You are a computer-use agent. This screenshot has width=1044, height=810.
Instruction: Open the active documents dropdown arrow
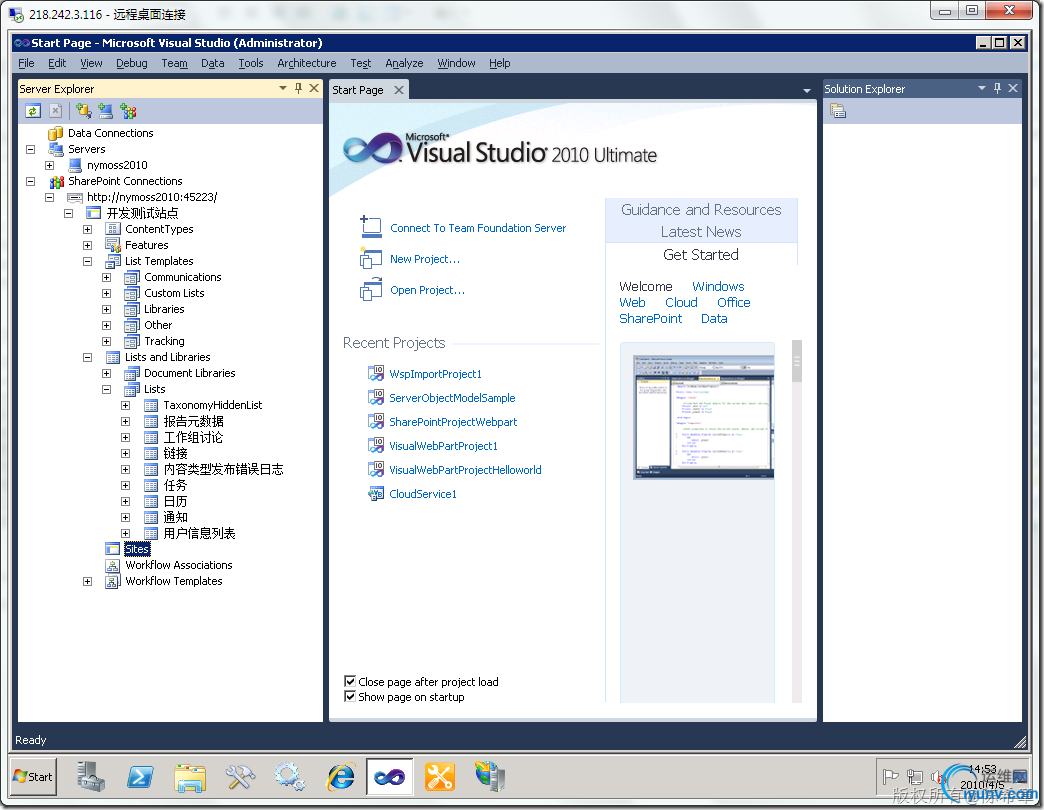click(807, 91)
